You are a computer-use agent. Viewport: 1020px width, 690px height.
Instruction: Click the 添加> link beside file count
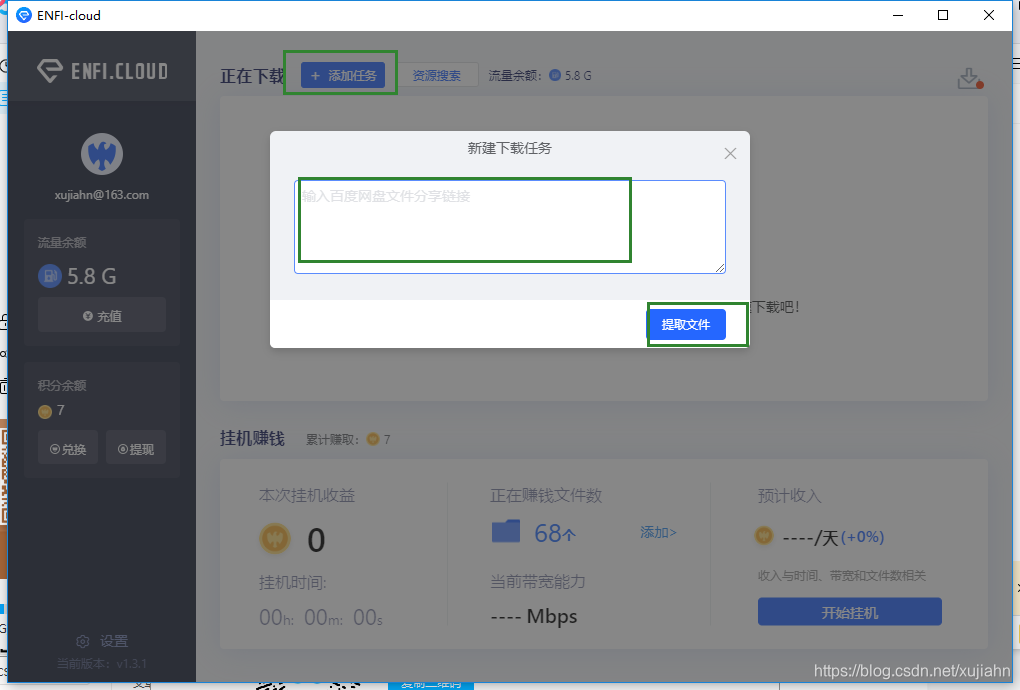coord(658,533)
